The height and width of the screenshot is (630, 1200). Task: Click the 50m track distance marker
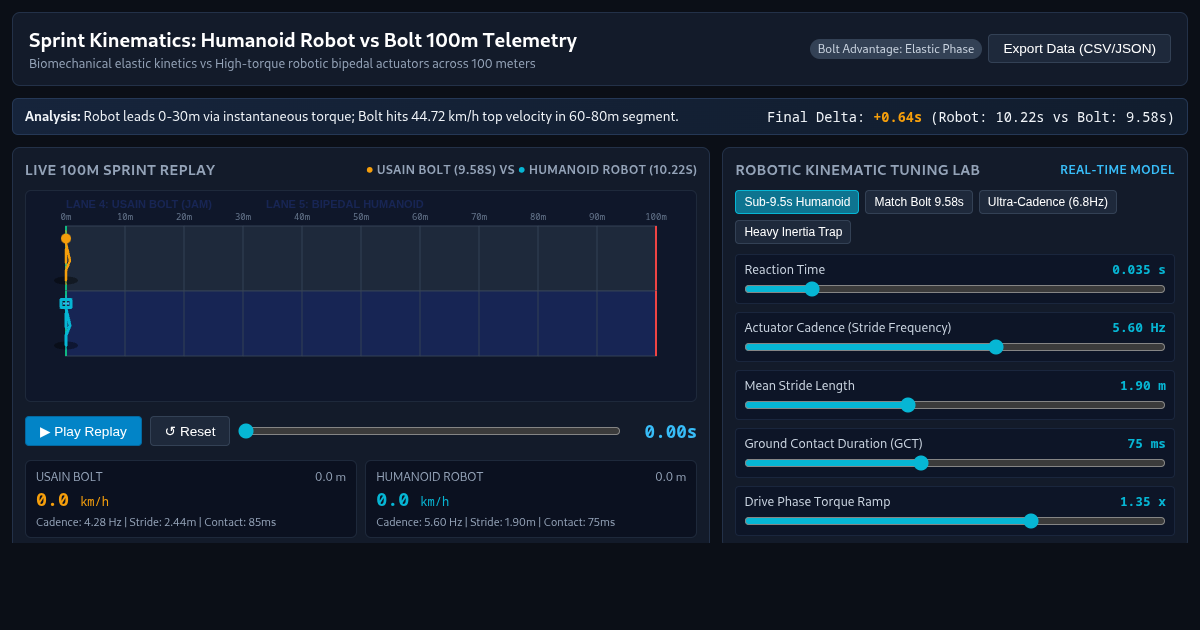click(361, 217)
